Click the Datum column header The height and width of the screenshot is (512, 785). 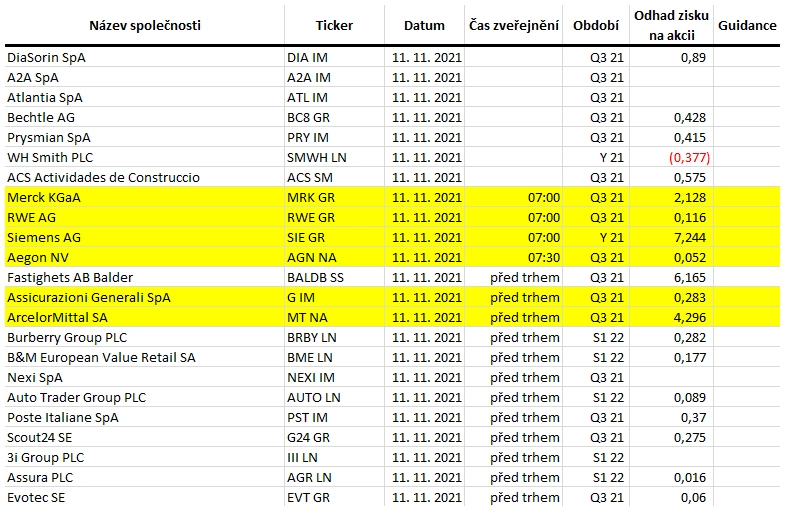(x=424, y=26)
